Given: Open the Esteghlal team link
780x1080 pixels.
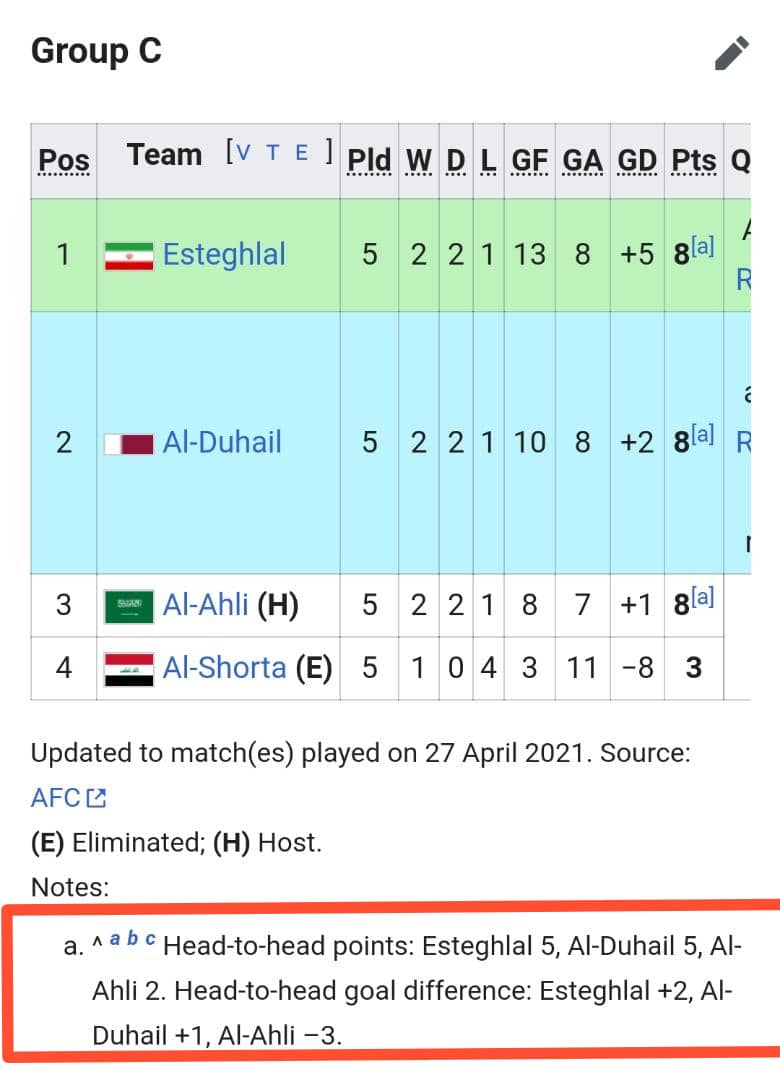Looking at the screenshot, I should (224, 255).
